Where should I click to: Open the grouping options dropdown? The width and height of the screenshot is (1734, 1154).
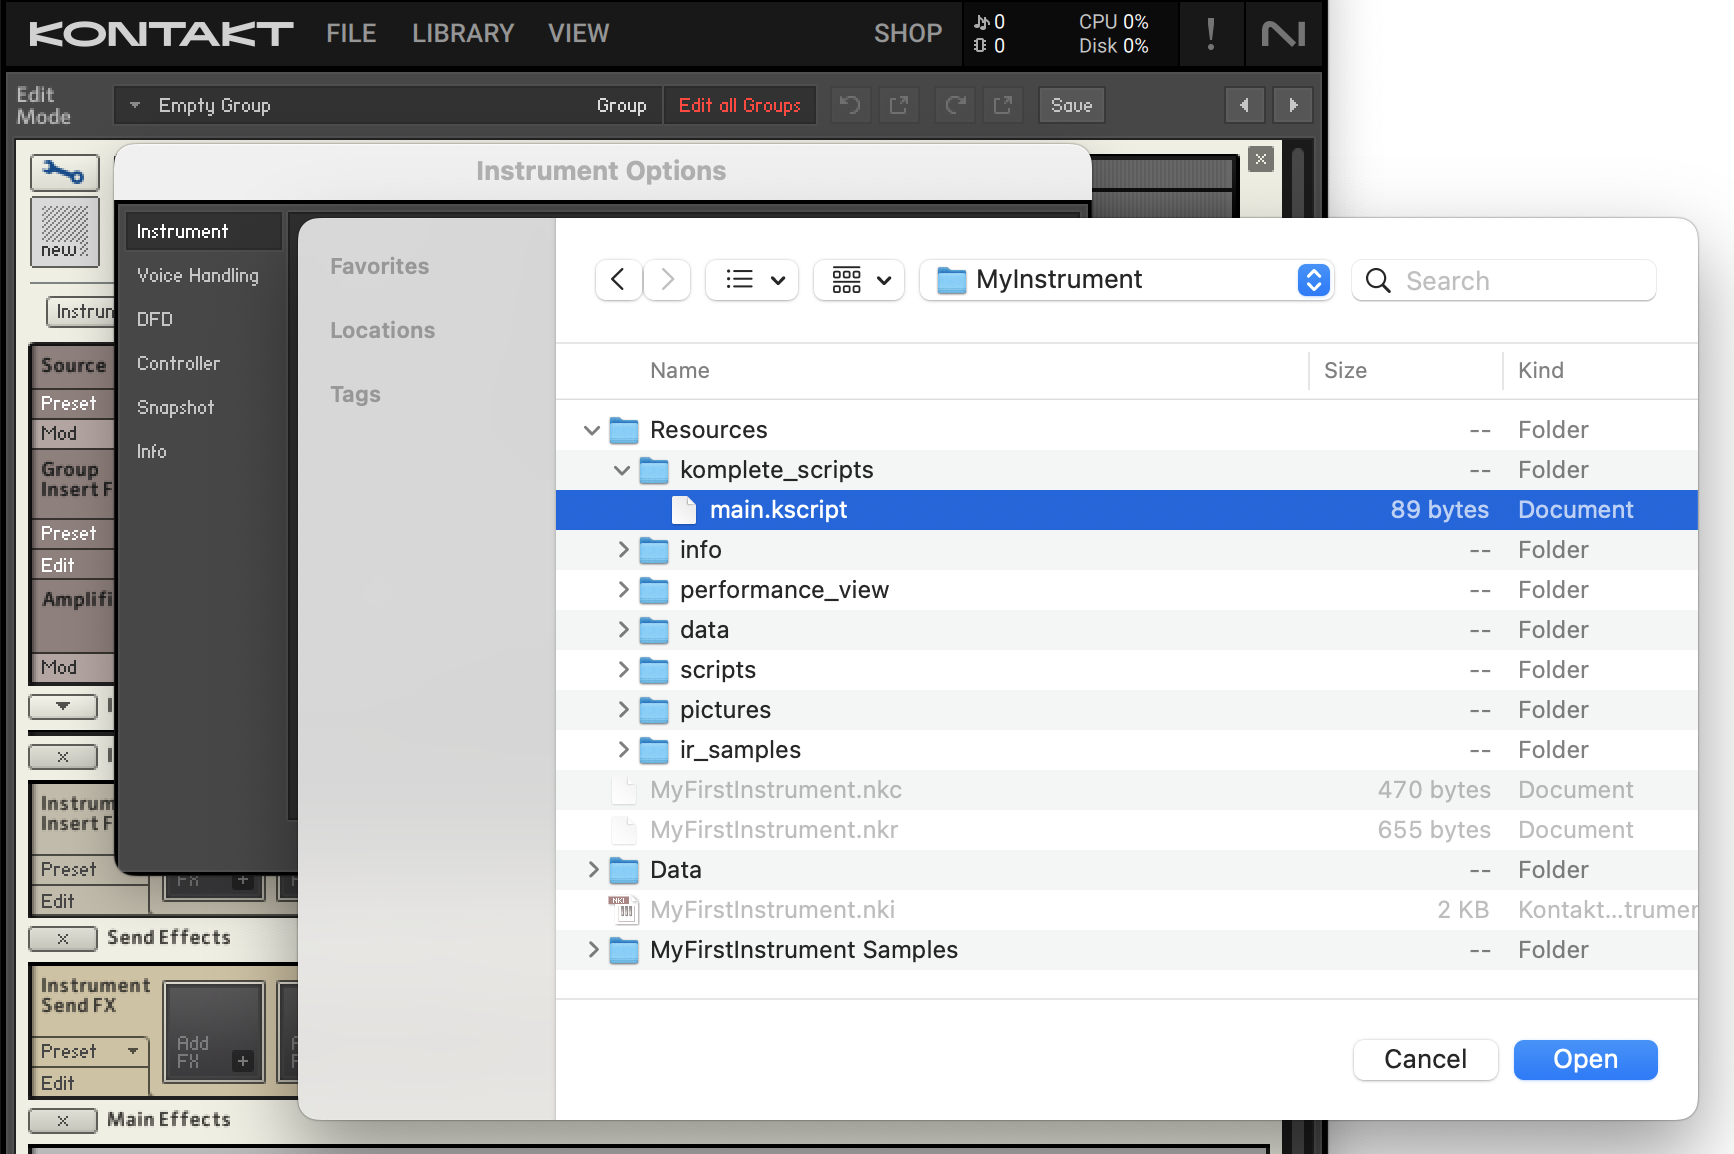(x=860, y=280)
